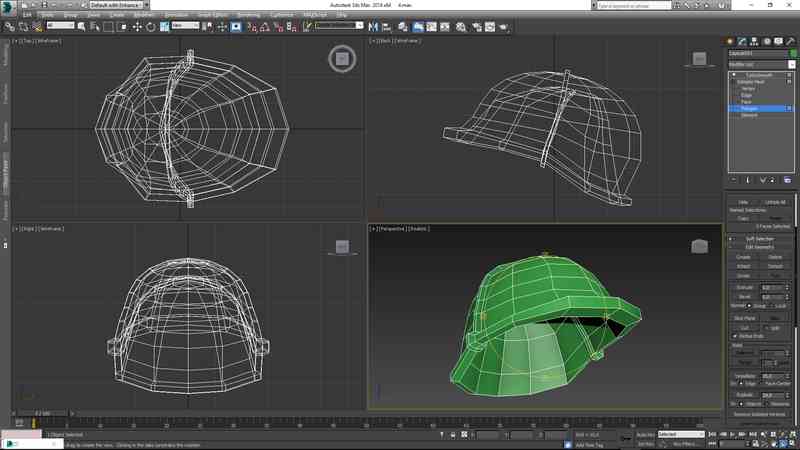
Task: Enable the Refine Ends checkbox
Action: [735, 336]
